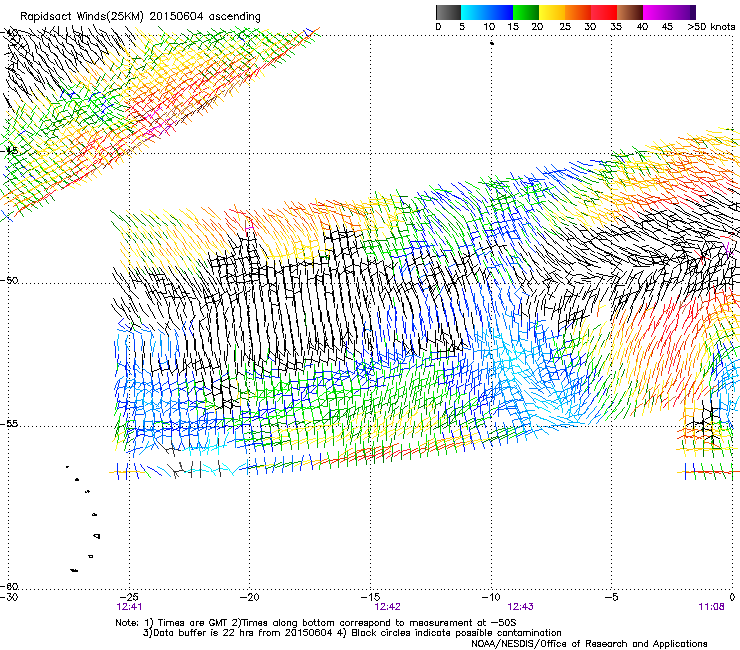Image resolution: width=740 pixels, height=650 pixels.
Task: Click the purple time label '12:43'
Action: coord(521,607)
